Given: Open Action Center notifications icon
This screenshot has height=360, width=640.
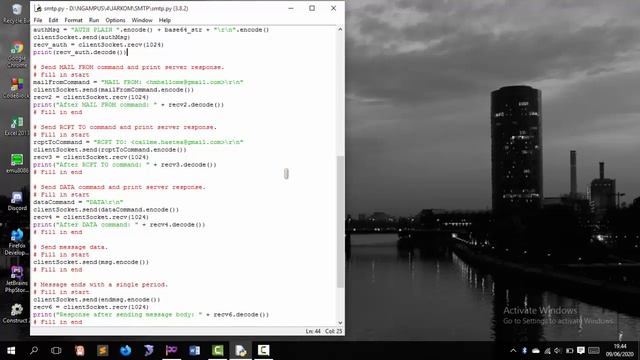Looking at the screenshot, I should coord(581,351).
